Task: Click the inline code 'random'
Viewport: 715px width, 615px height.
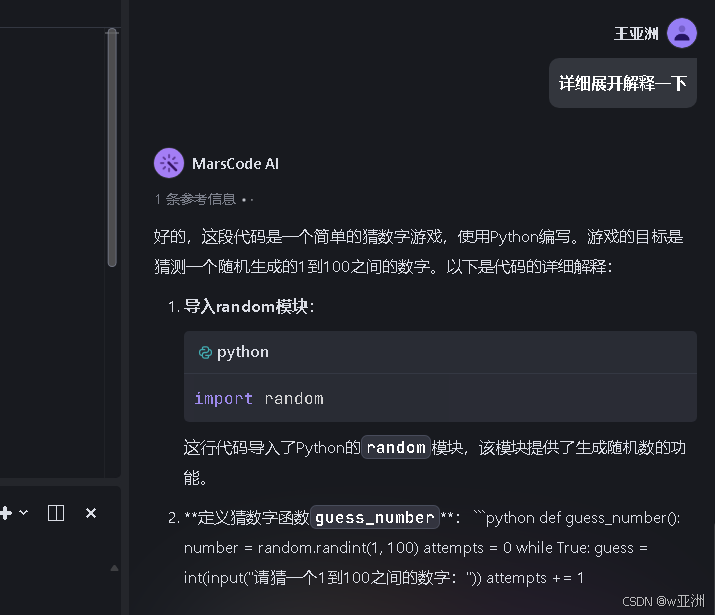Action: 396,447
